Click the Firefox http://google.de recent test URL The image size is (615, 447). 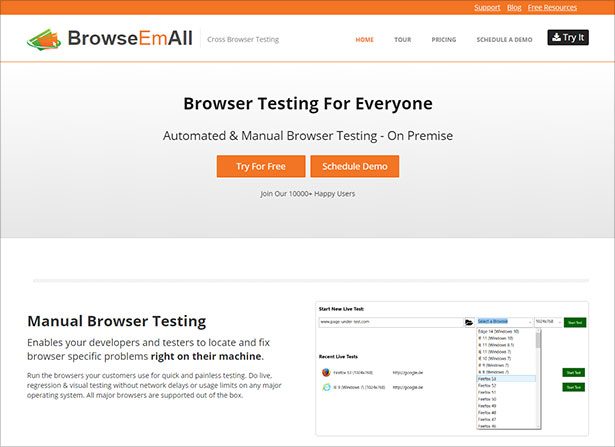(408, 372)
